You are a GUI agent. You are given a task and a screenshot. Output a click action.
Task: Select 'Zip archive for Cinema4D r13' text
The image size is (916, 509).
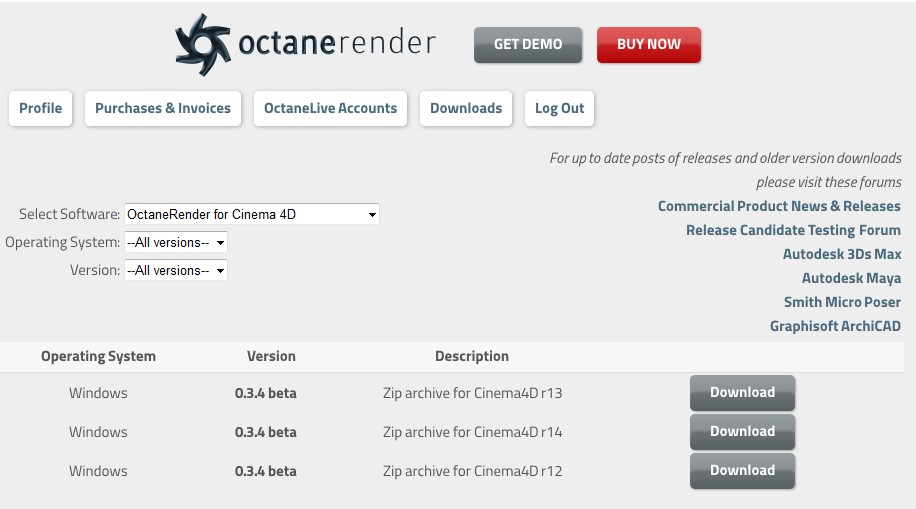[x=473, y=393]
